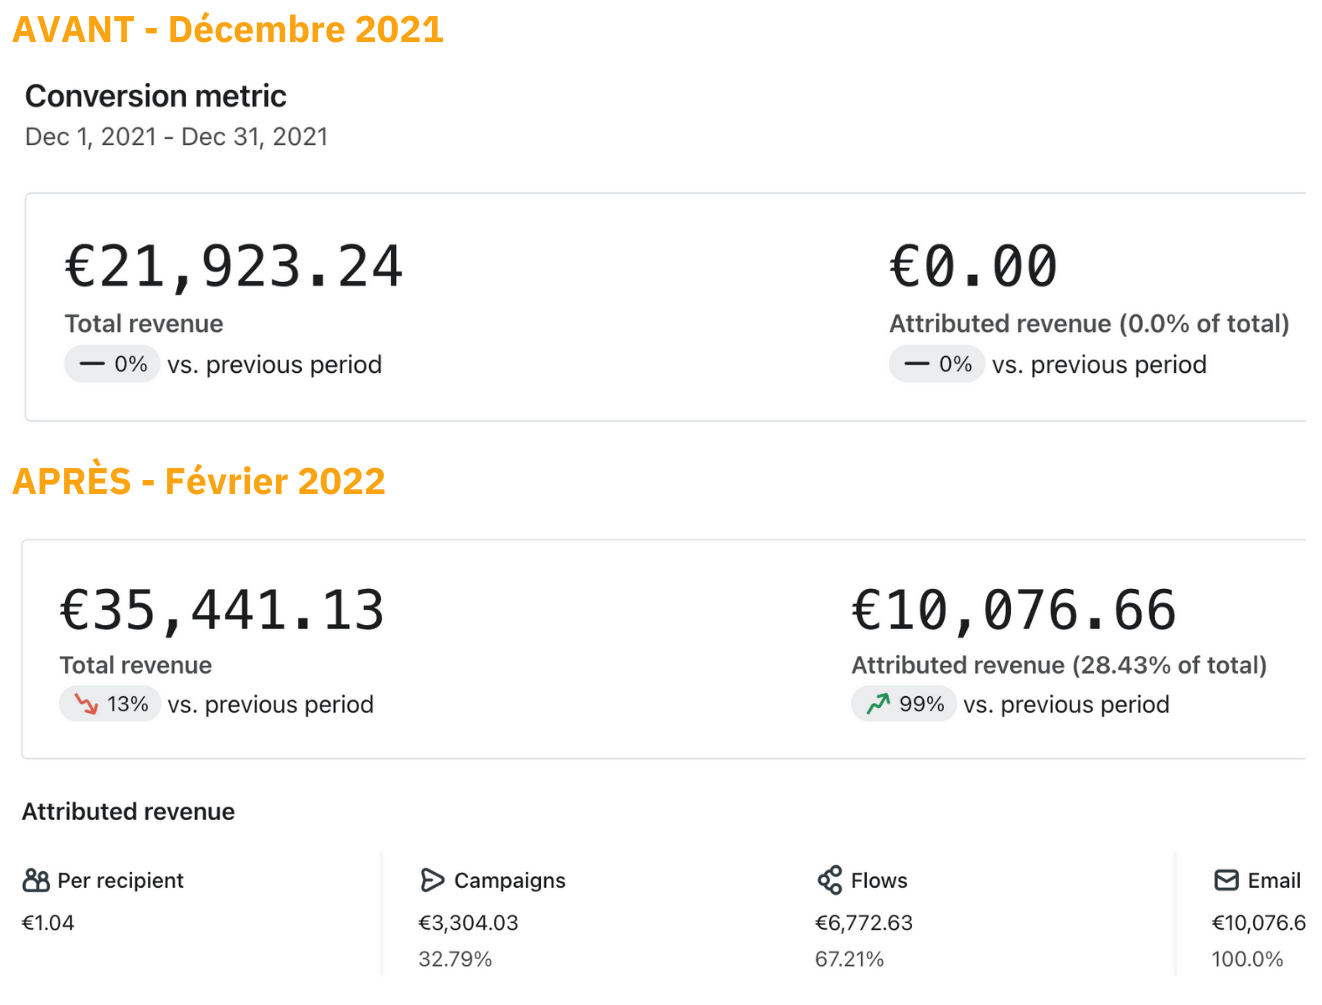Click the Campaigns paper-plane icon
The width and height of the screenshot is (1322, 1005).
(432, 880)
